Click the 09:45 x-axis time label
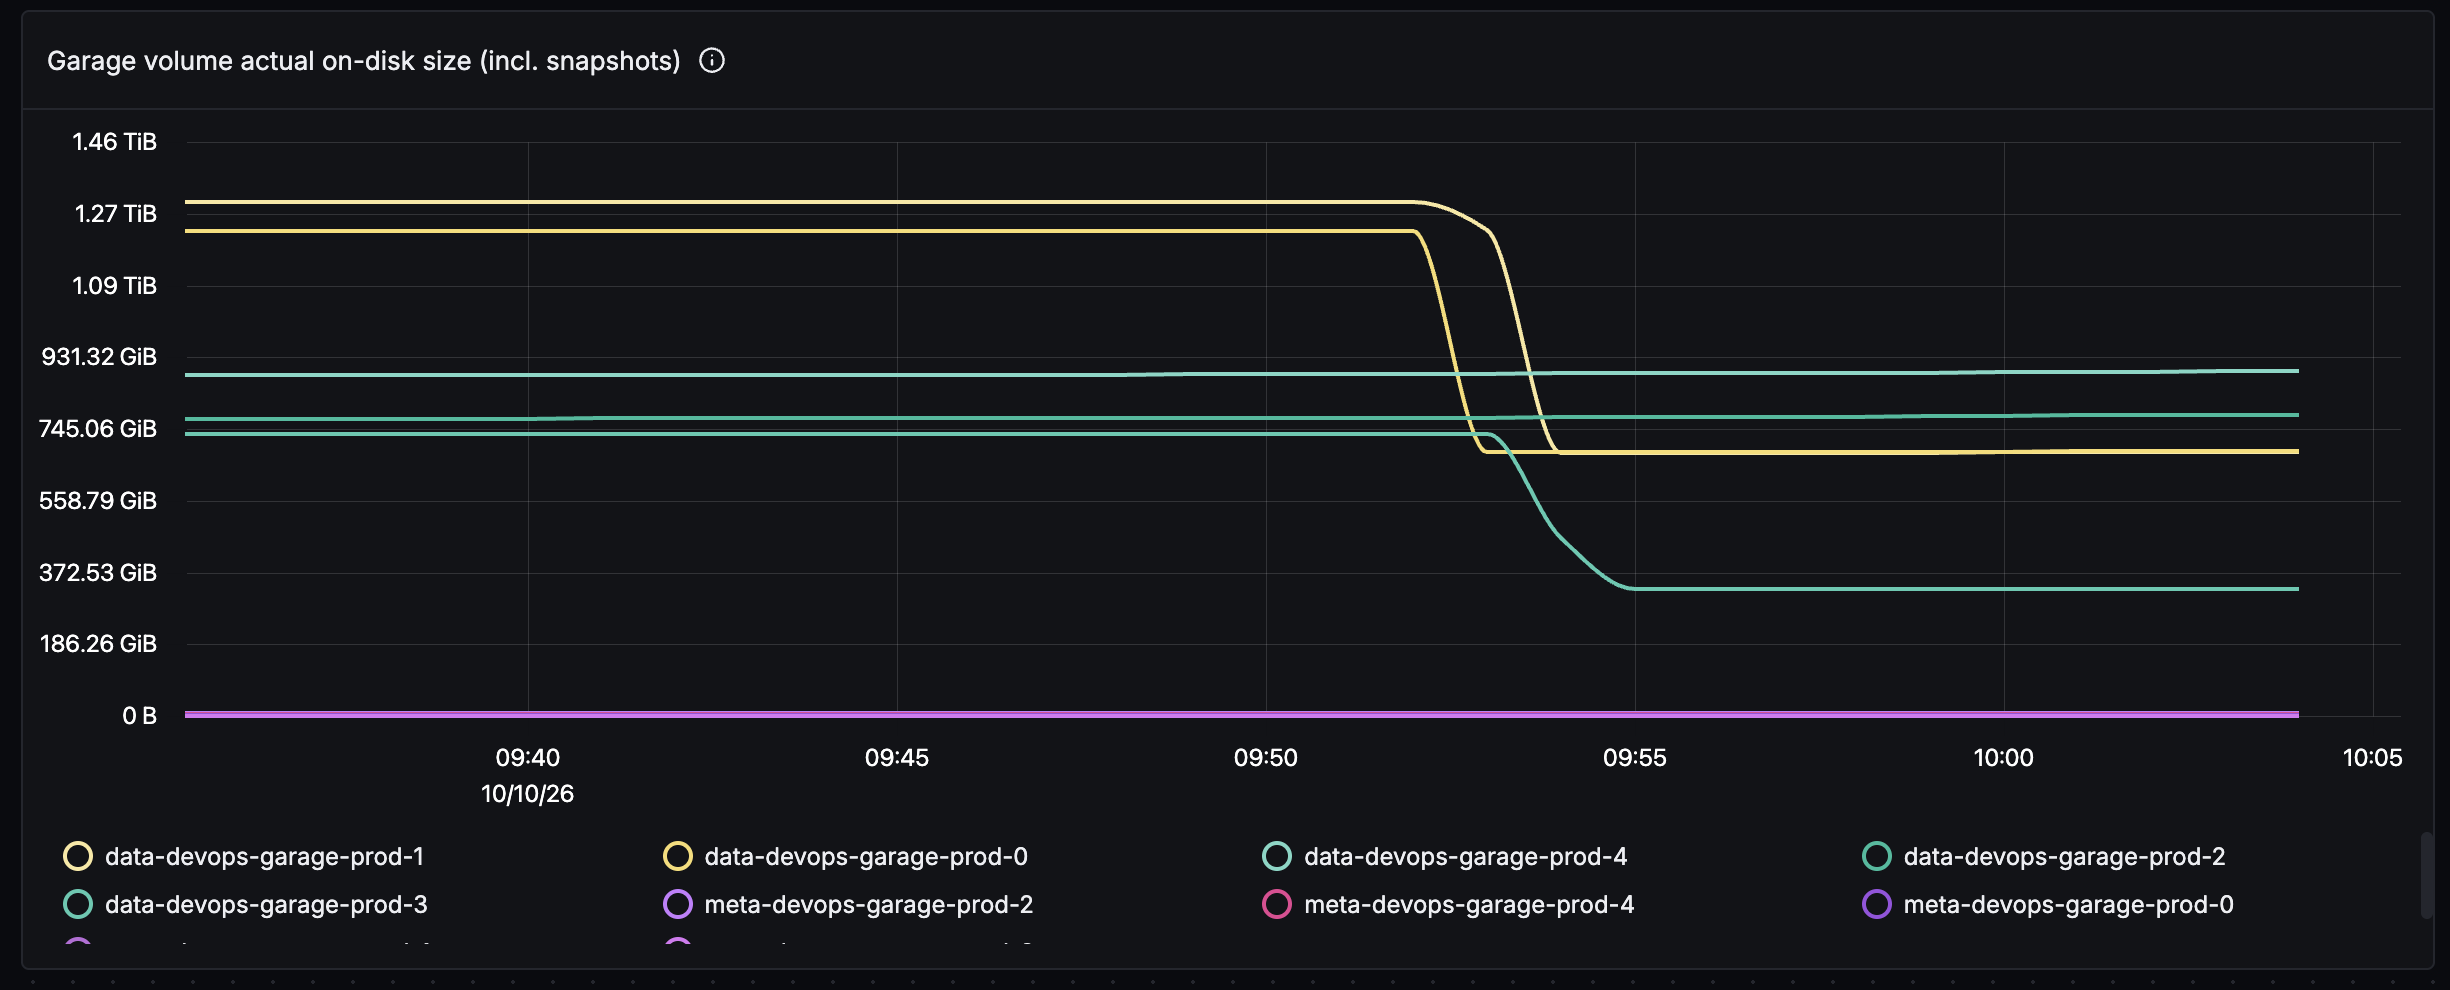This screenshot has width=2450, height=990. 897,758
